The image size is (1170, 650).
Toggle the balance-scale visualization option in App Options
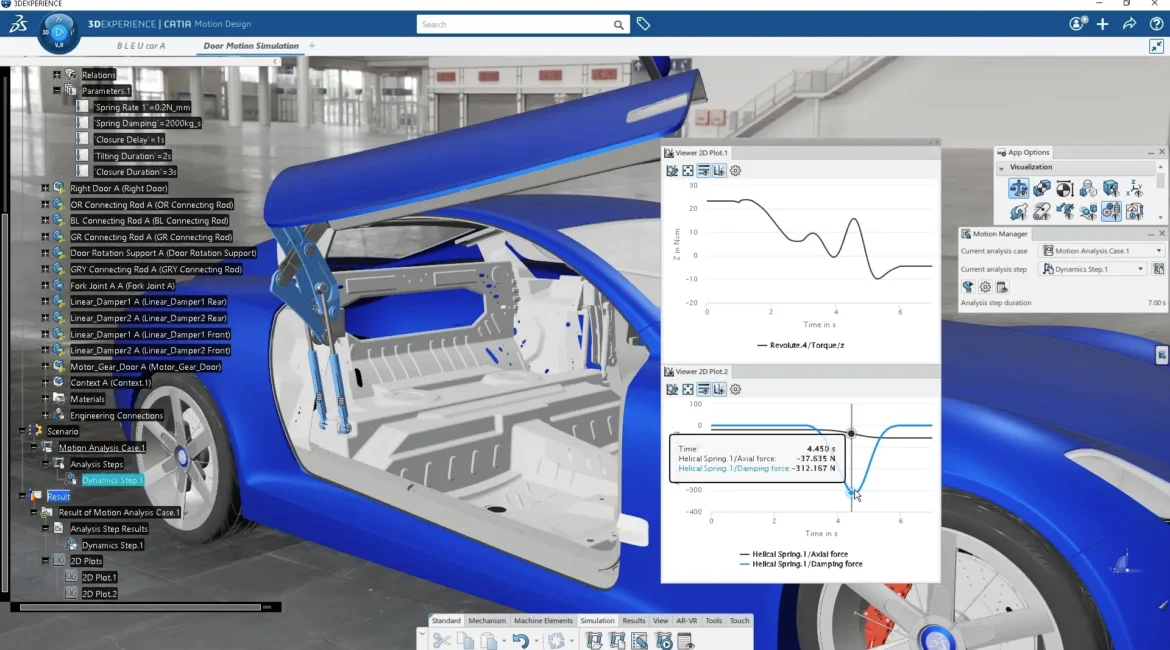tap(1019, 188)
